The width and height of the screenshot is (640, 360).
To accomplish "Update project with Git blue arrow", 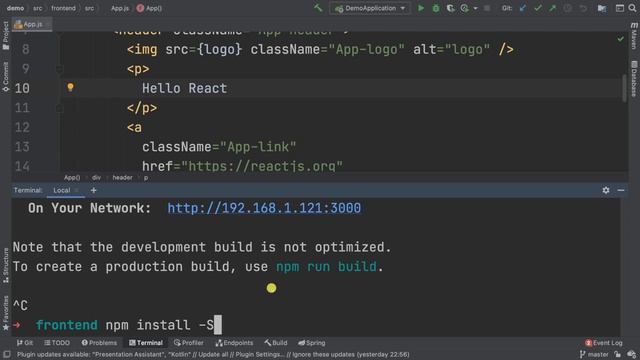I will pyautogui.click(x=522, y=8).
